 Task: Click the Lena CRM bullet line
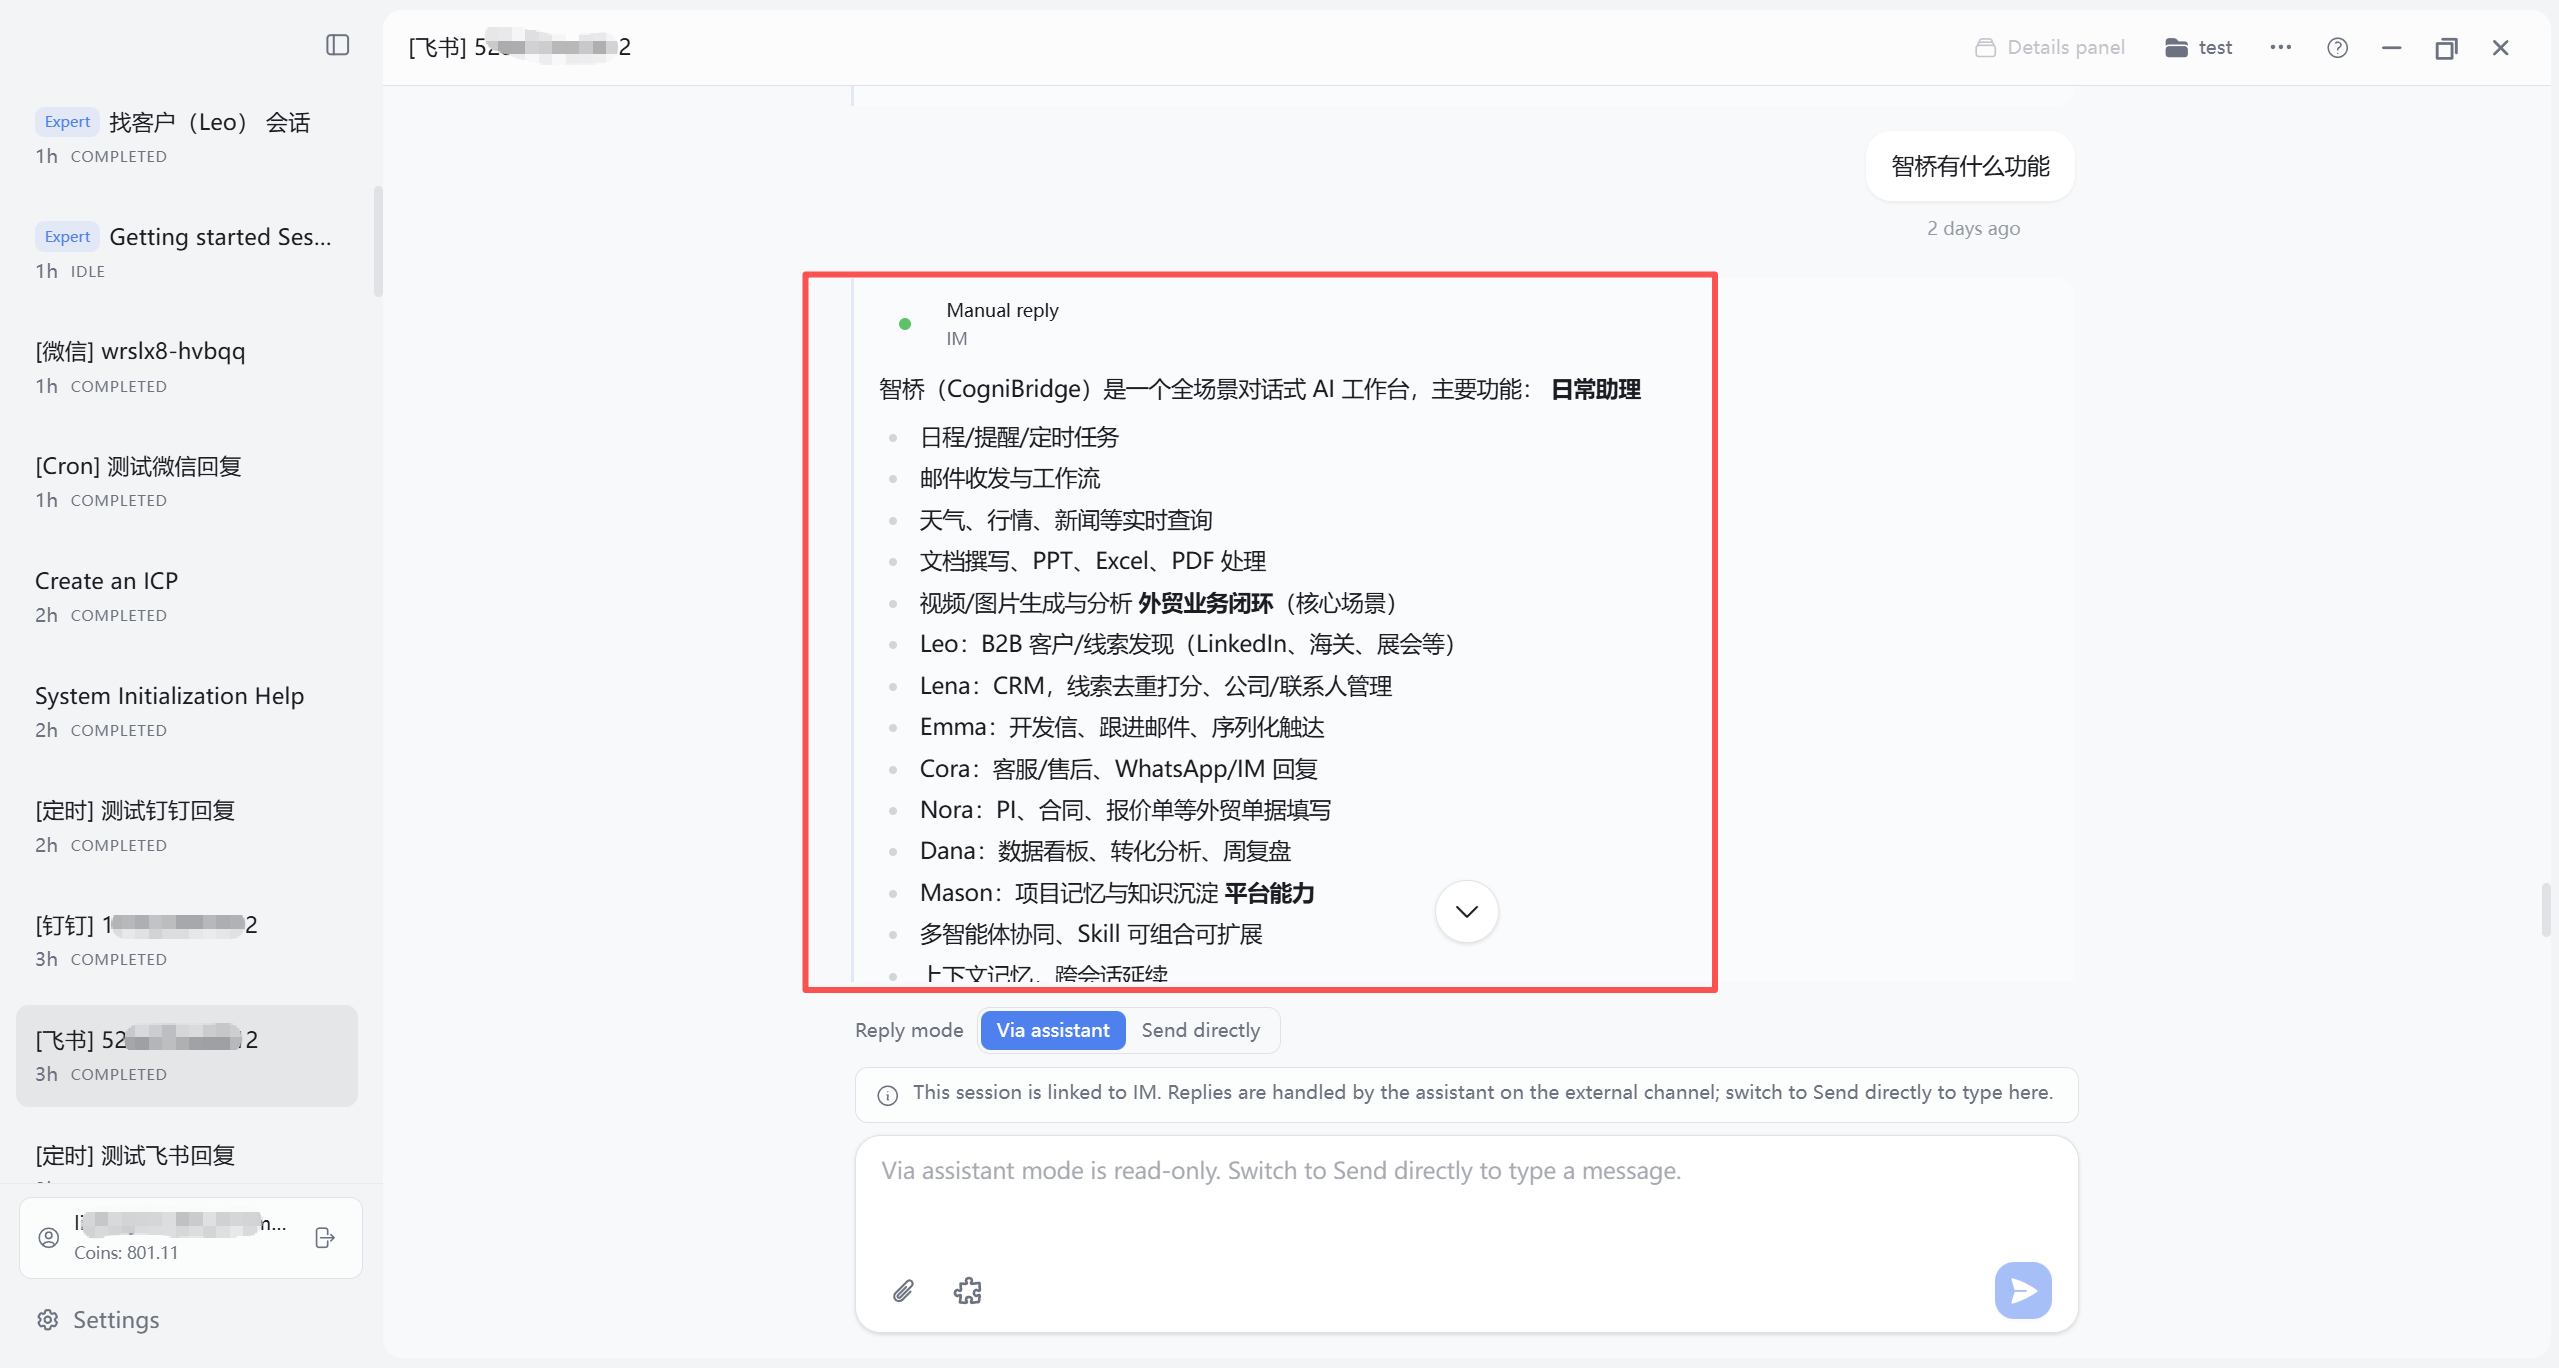pyautogui.click(x=1156, y=686)
